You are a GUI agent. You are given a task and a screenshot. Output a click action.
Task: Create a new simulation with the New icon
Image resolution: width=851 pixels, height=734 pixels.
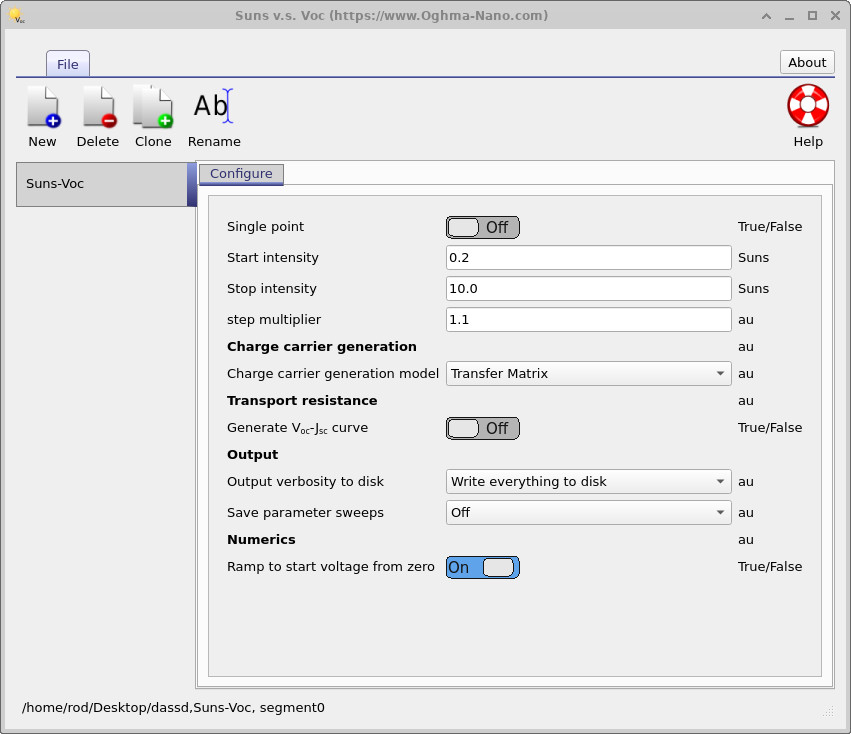tap(42, 113)
